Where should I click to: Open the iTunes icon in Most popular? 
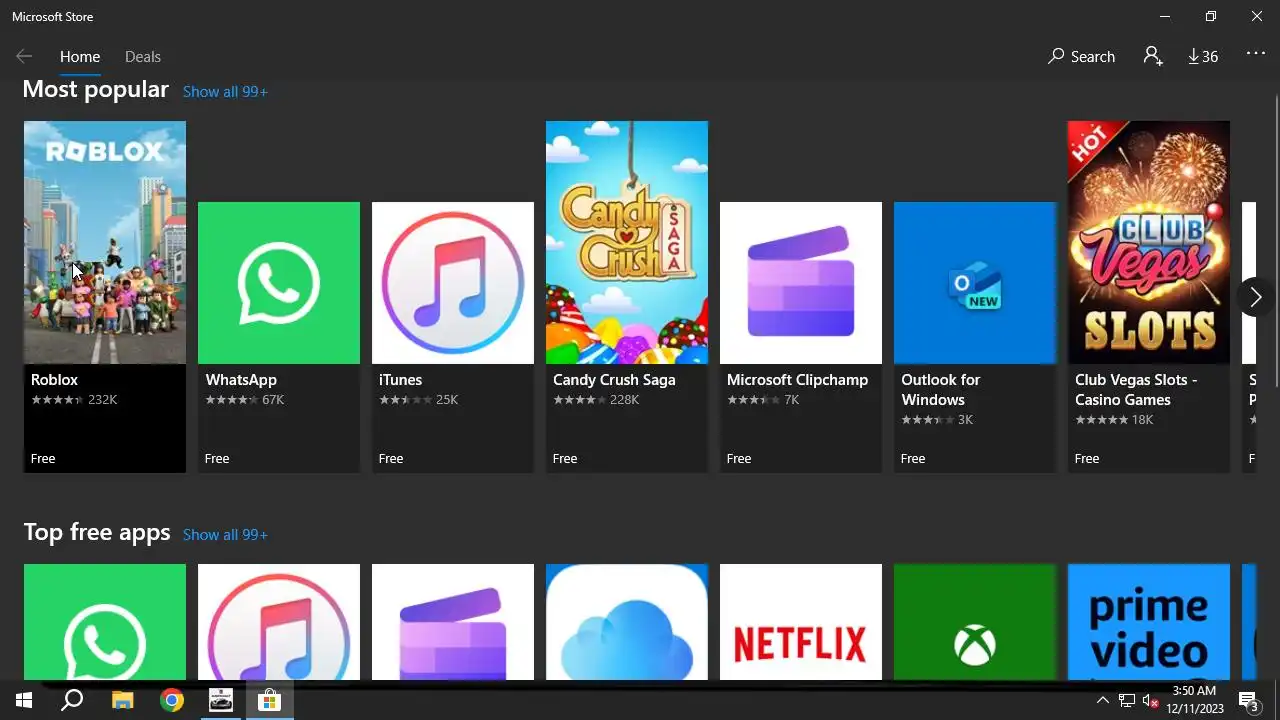pyautogui.click(x=453, y=283)
